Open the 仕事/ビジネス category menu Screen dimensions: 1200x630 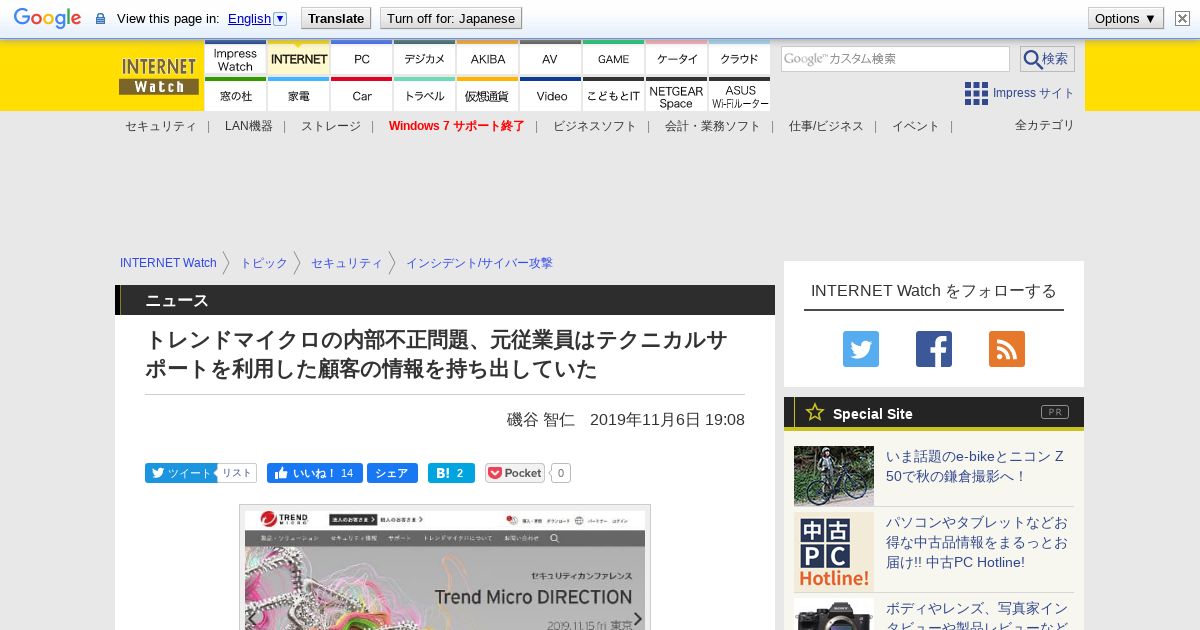(826, 126)
